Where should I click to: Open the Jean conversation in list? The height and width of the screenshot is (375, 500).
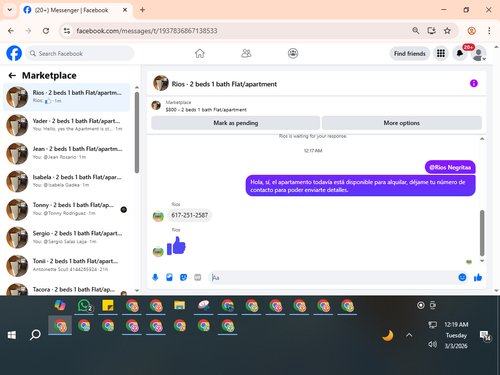pos(67,153)
